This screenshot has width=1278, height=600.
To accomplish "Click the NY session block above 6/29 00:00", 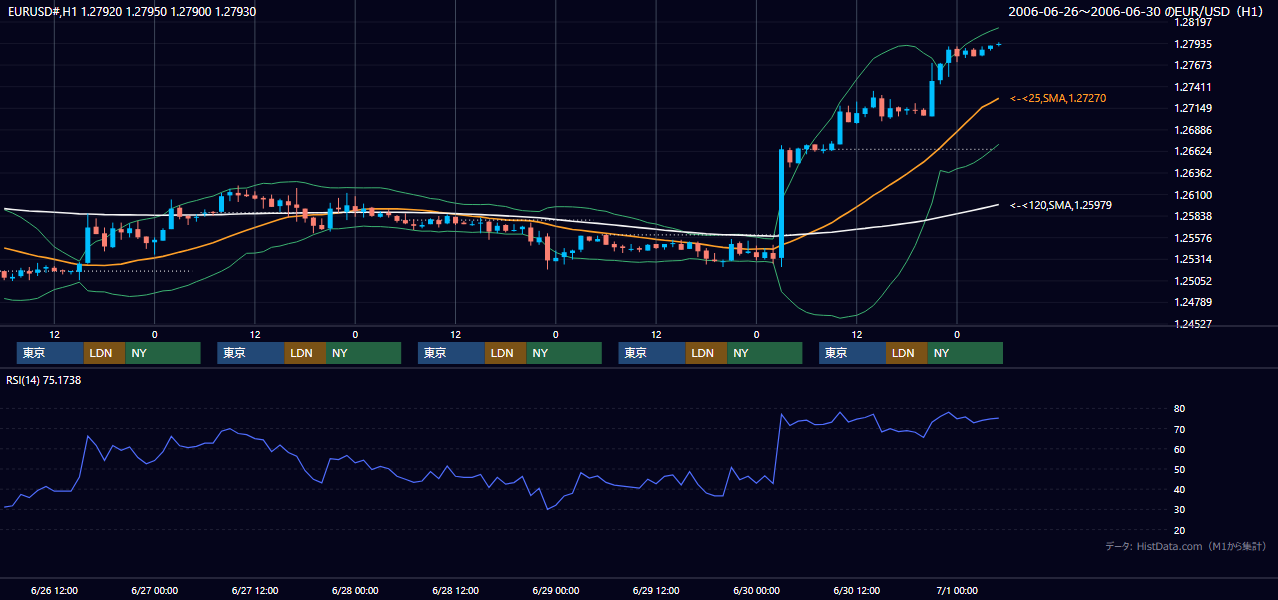I will 564,353.
